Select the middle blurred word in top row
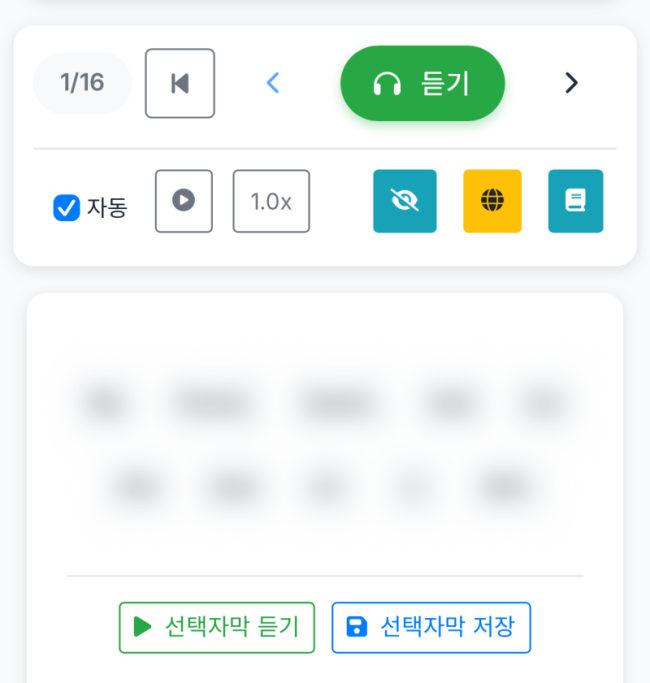This screenshot has width=650, height=683. (335, 403)
